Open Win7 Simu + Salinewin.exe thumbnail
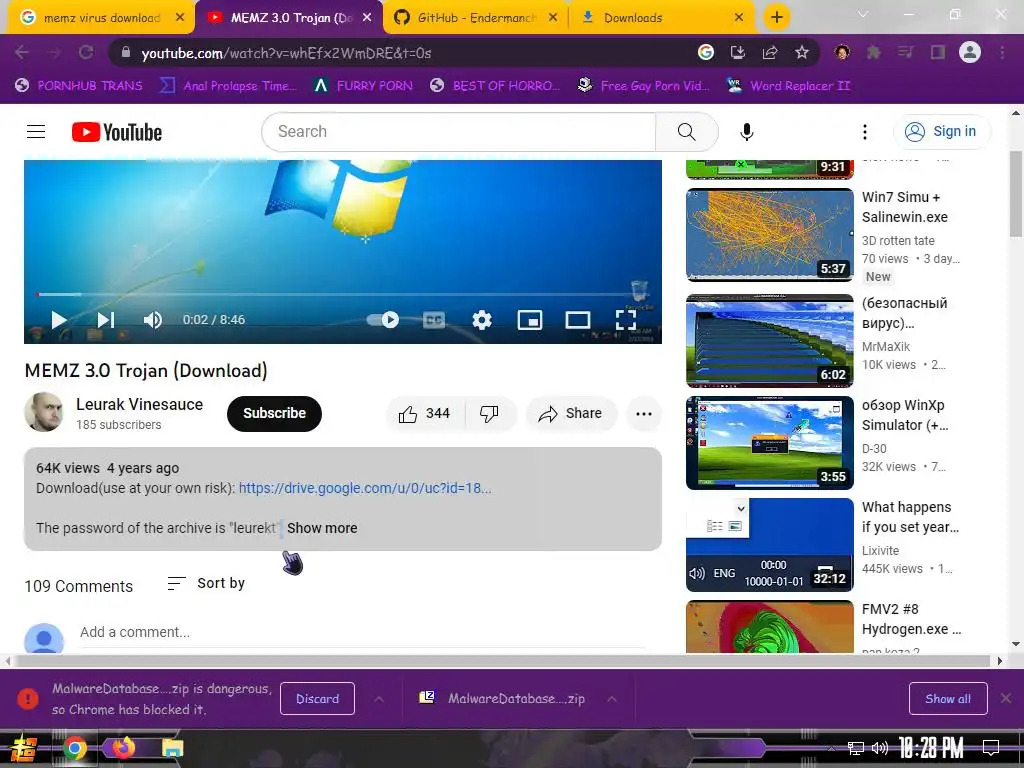 coord(770,235)
